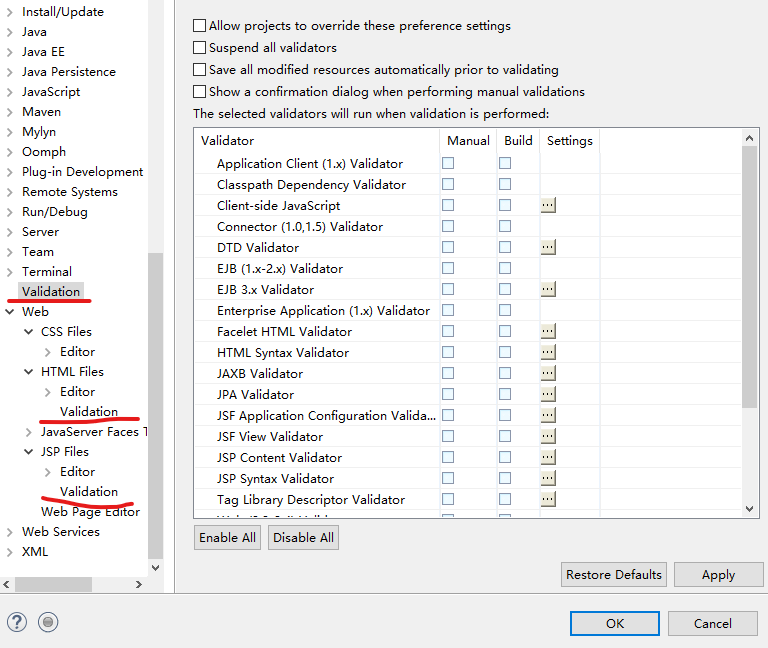This screenshot has width=768, height=648.
Task: Toggle Allow projects to override settings
Action: pos(200,26)
